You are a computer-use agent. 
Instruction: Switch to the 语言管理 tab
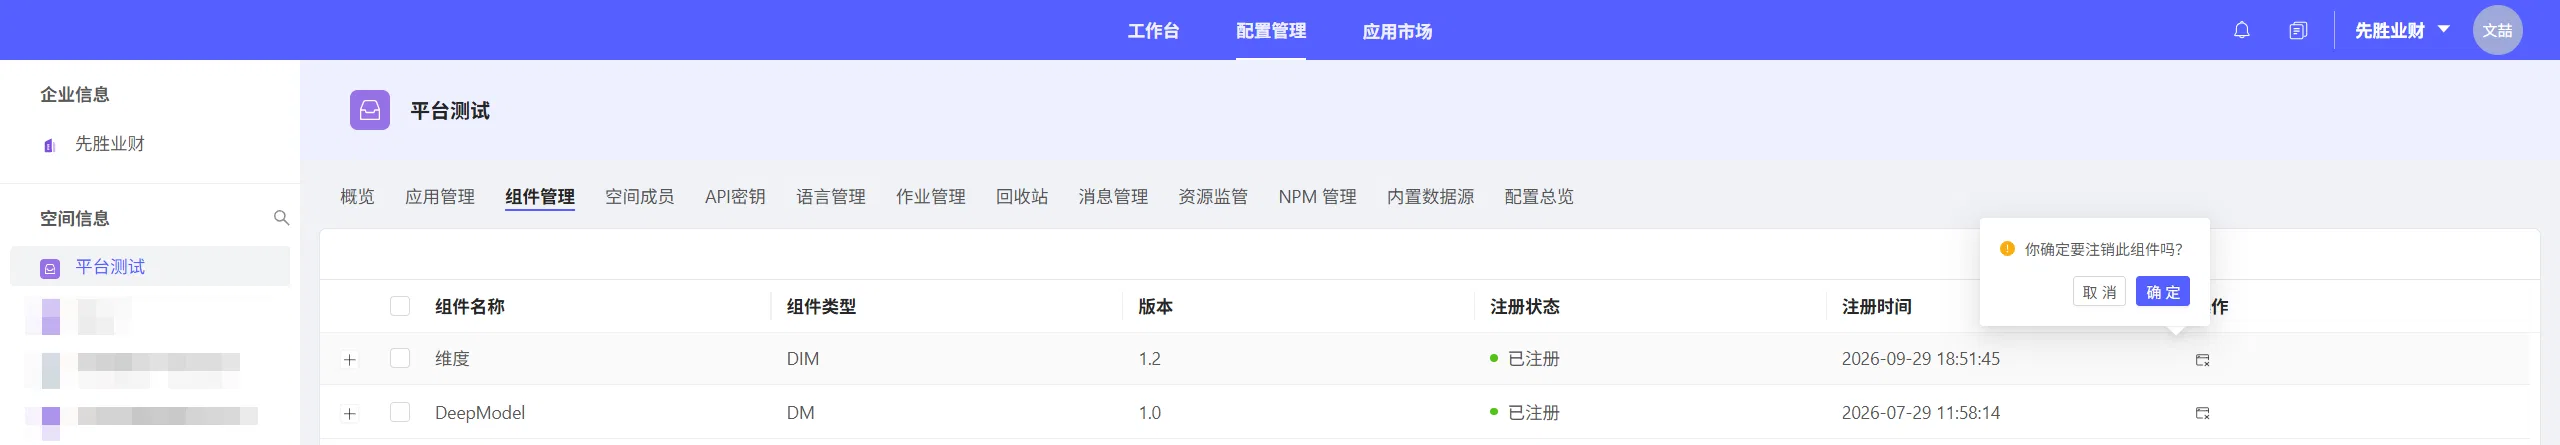point(831,197)
